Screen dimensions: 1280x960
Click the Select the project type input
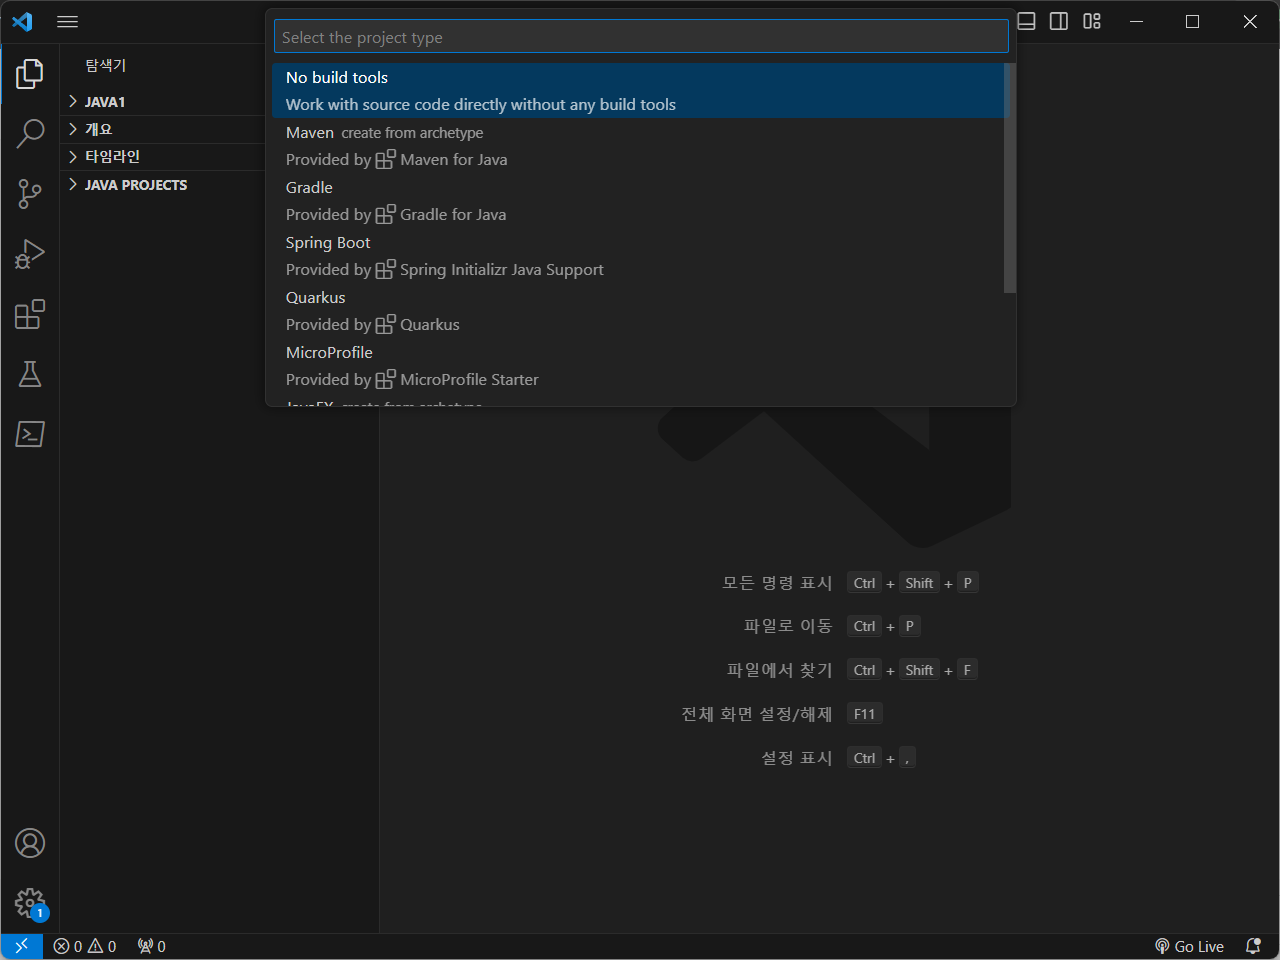[x=641, y=37]
